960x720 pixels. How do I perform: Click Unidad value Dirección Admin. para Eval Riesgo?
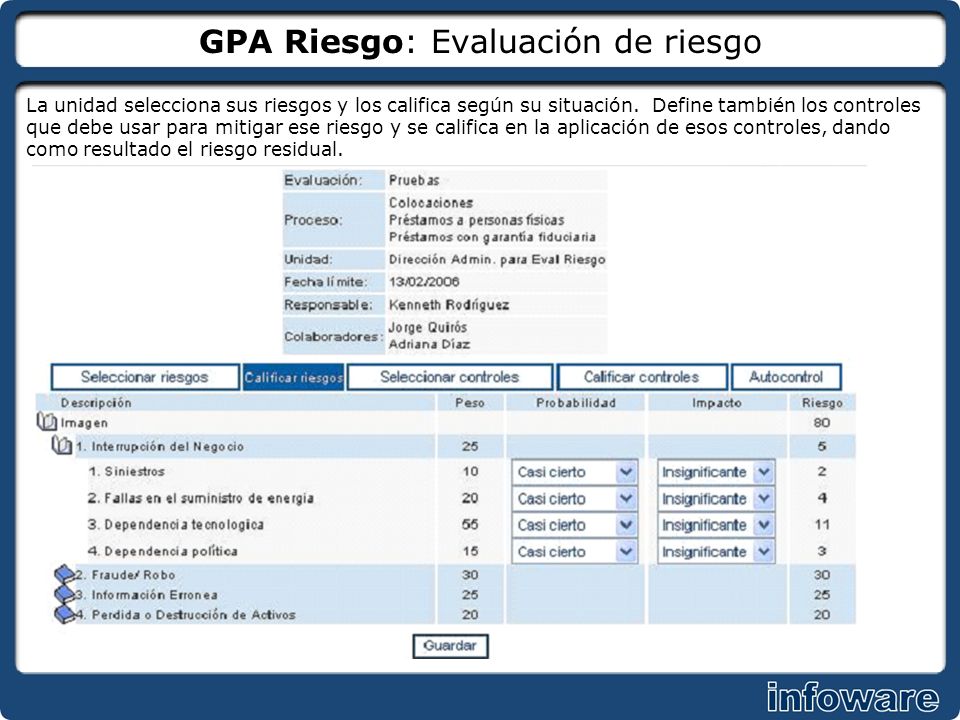[497, 260]
